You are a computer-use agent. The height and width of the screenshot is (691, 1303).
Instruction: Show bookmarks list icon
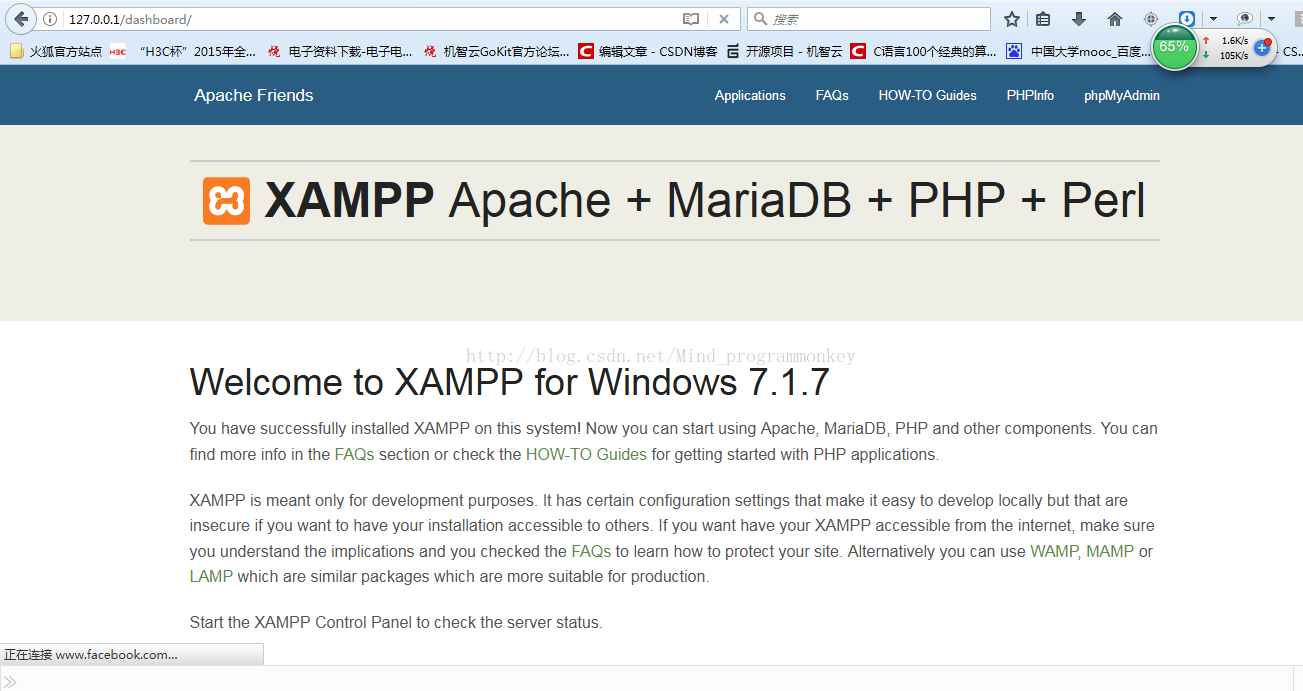(1043, 19)
